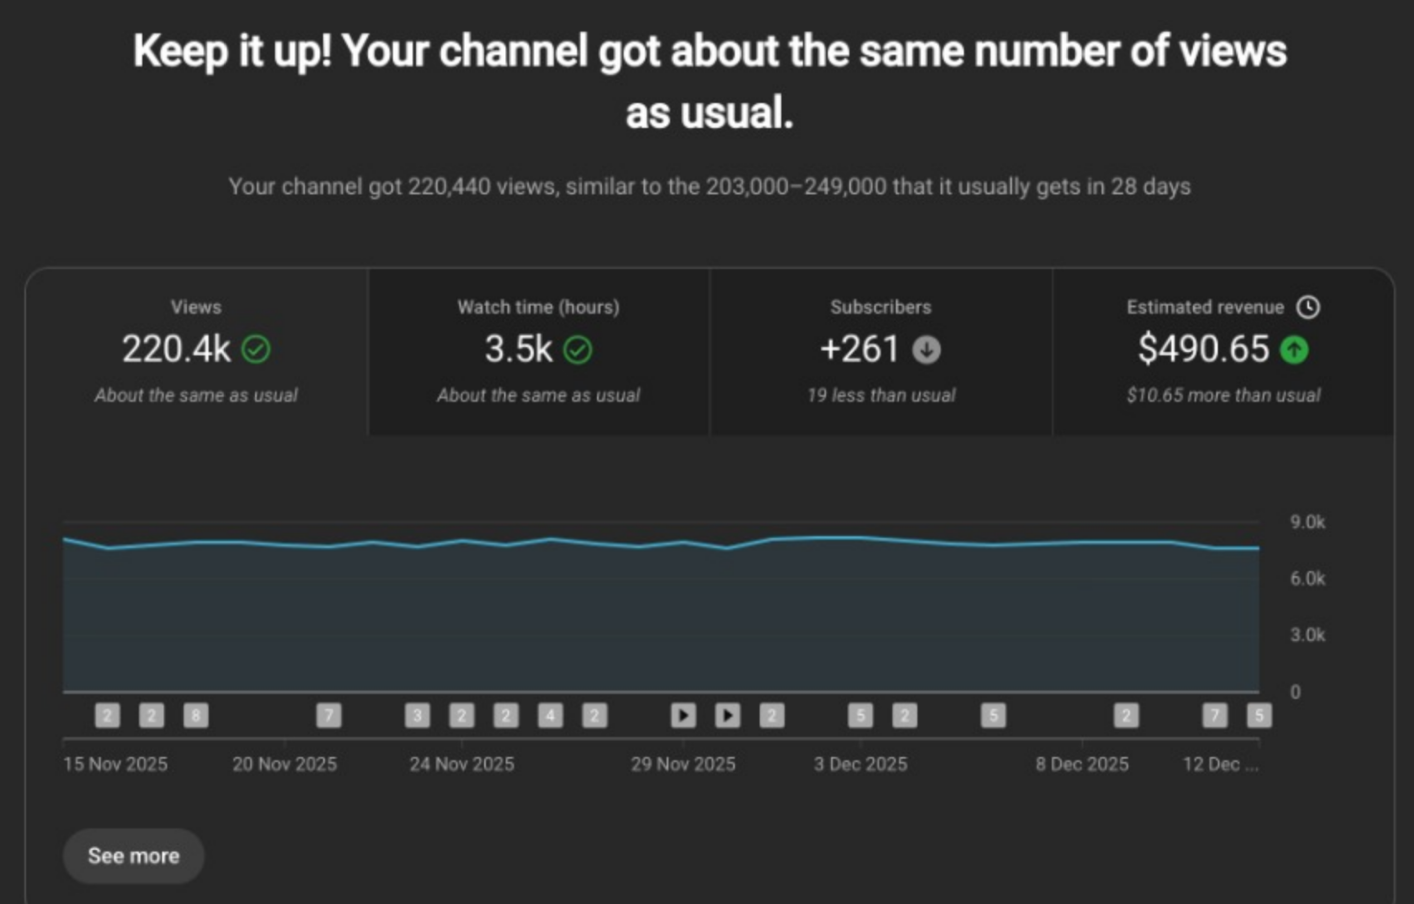The width and height of the screenshot is (1414, 904).
Task: Select the timeline marker labeled 3
Action: [x=417, y=715]
